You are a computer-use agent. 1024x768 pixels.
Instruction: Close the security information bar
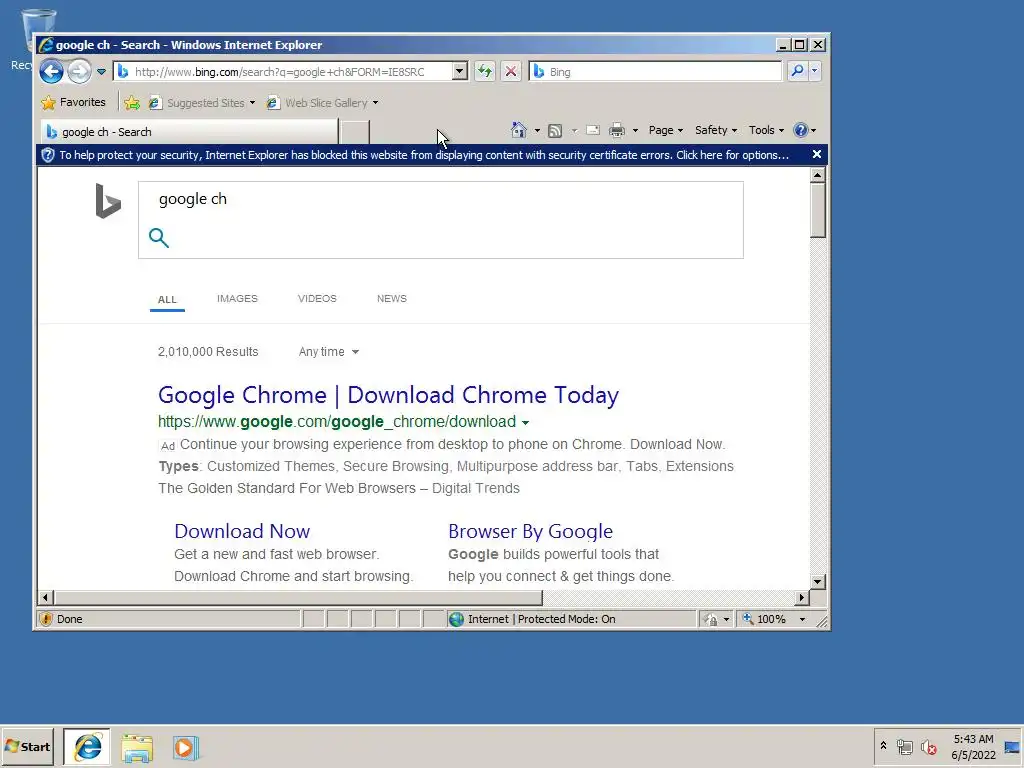coord(816,154)
